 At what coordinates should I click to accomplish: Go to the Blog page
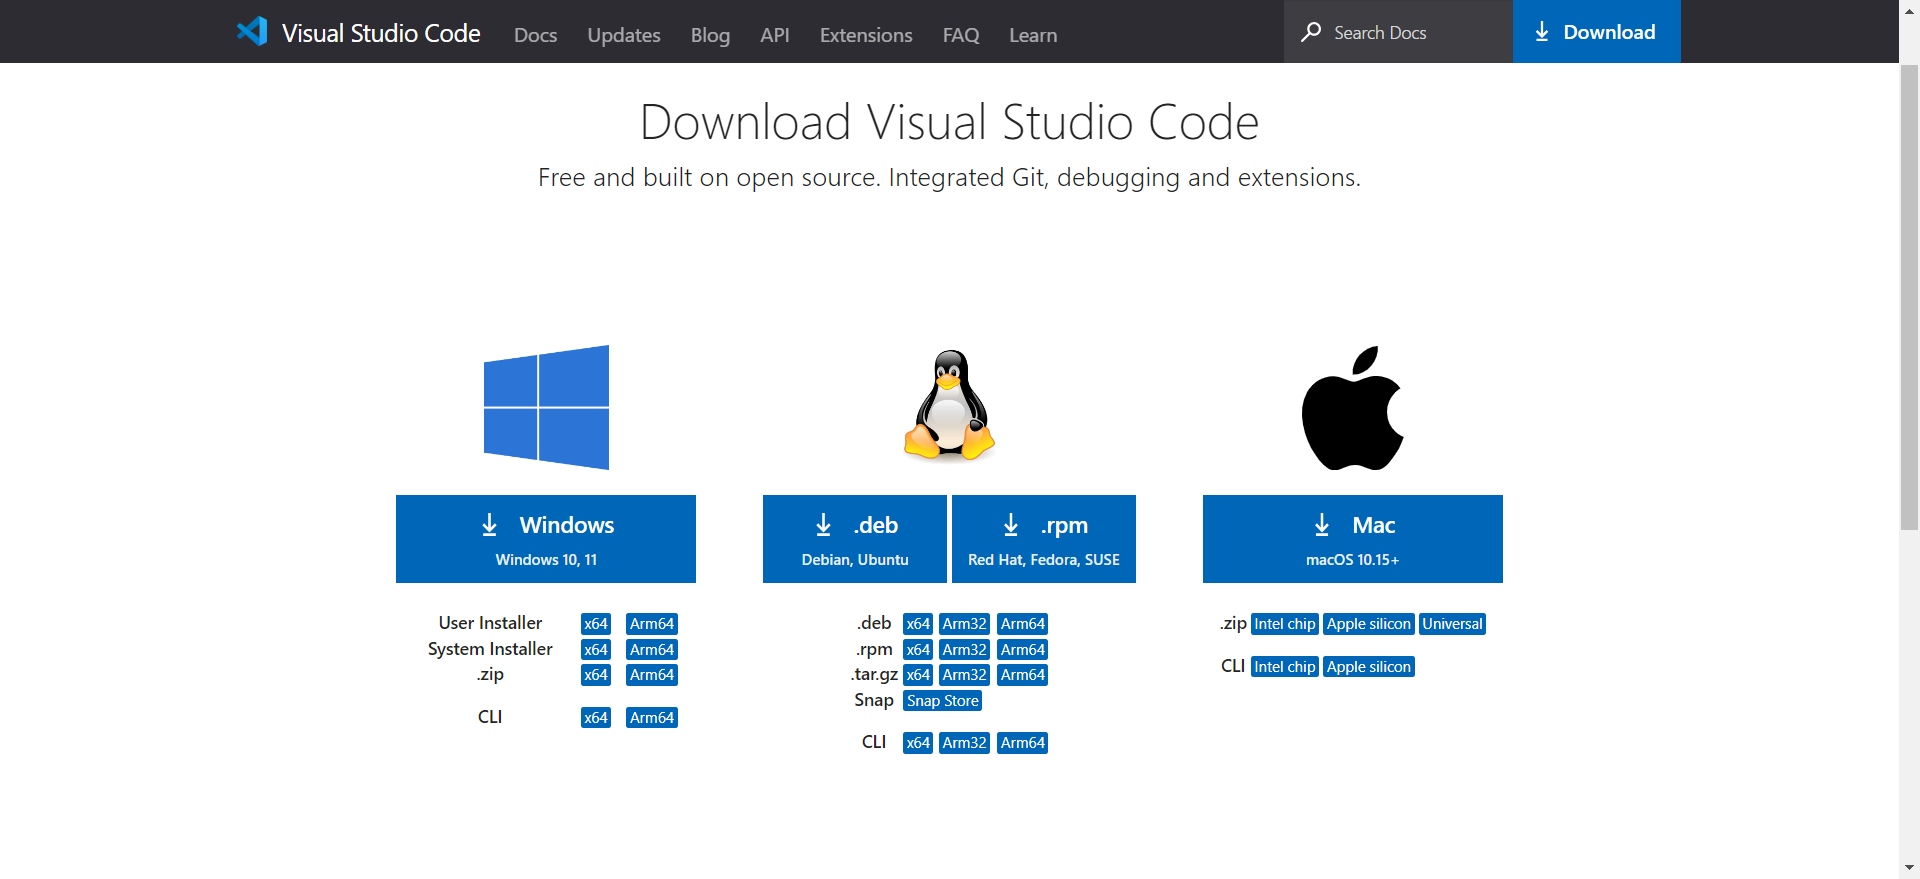(x=710, y=35)
